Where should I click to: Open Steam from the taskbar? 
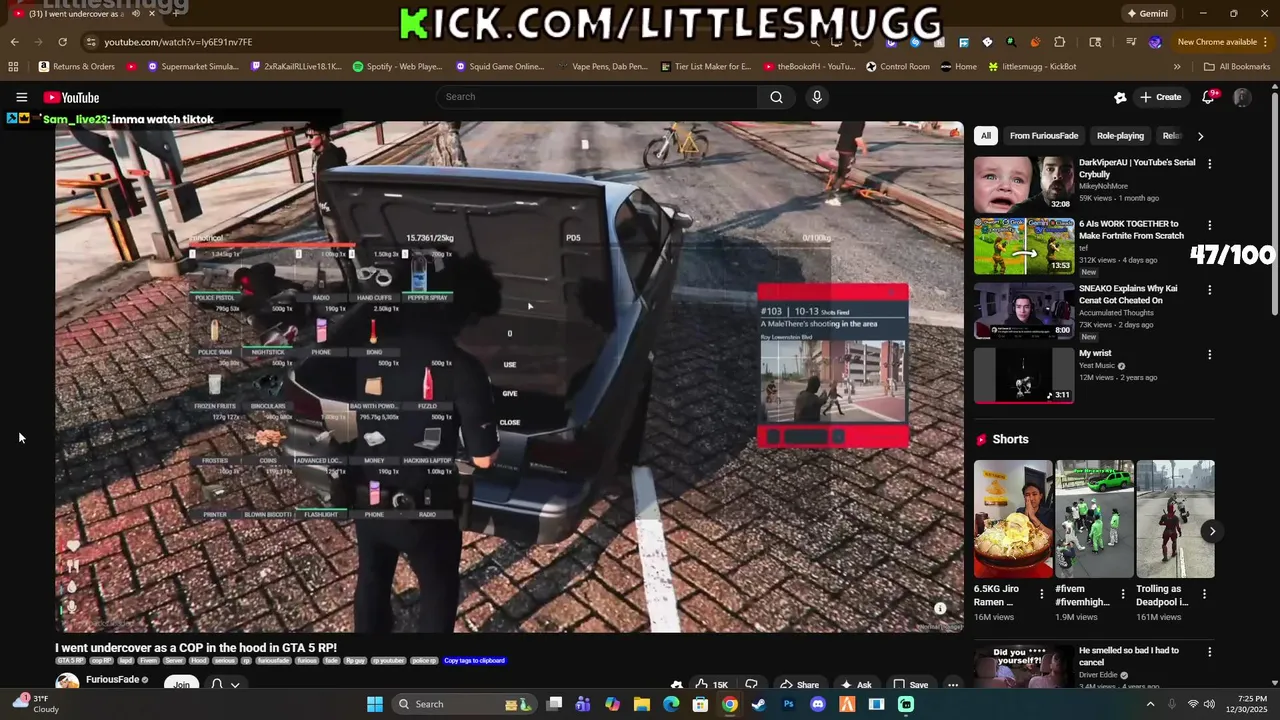tap(759, 704)
